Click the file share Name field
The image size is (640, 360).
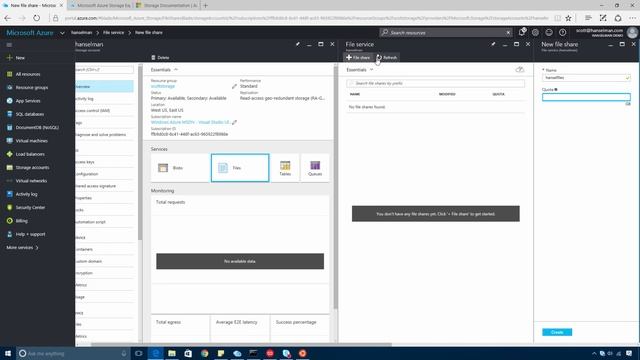pyautogui.click(x=586, y=78)
